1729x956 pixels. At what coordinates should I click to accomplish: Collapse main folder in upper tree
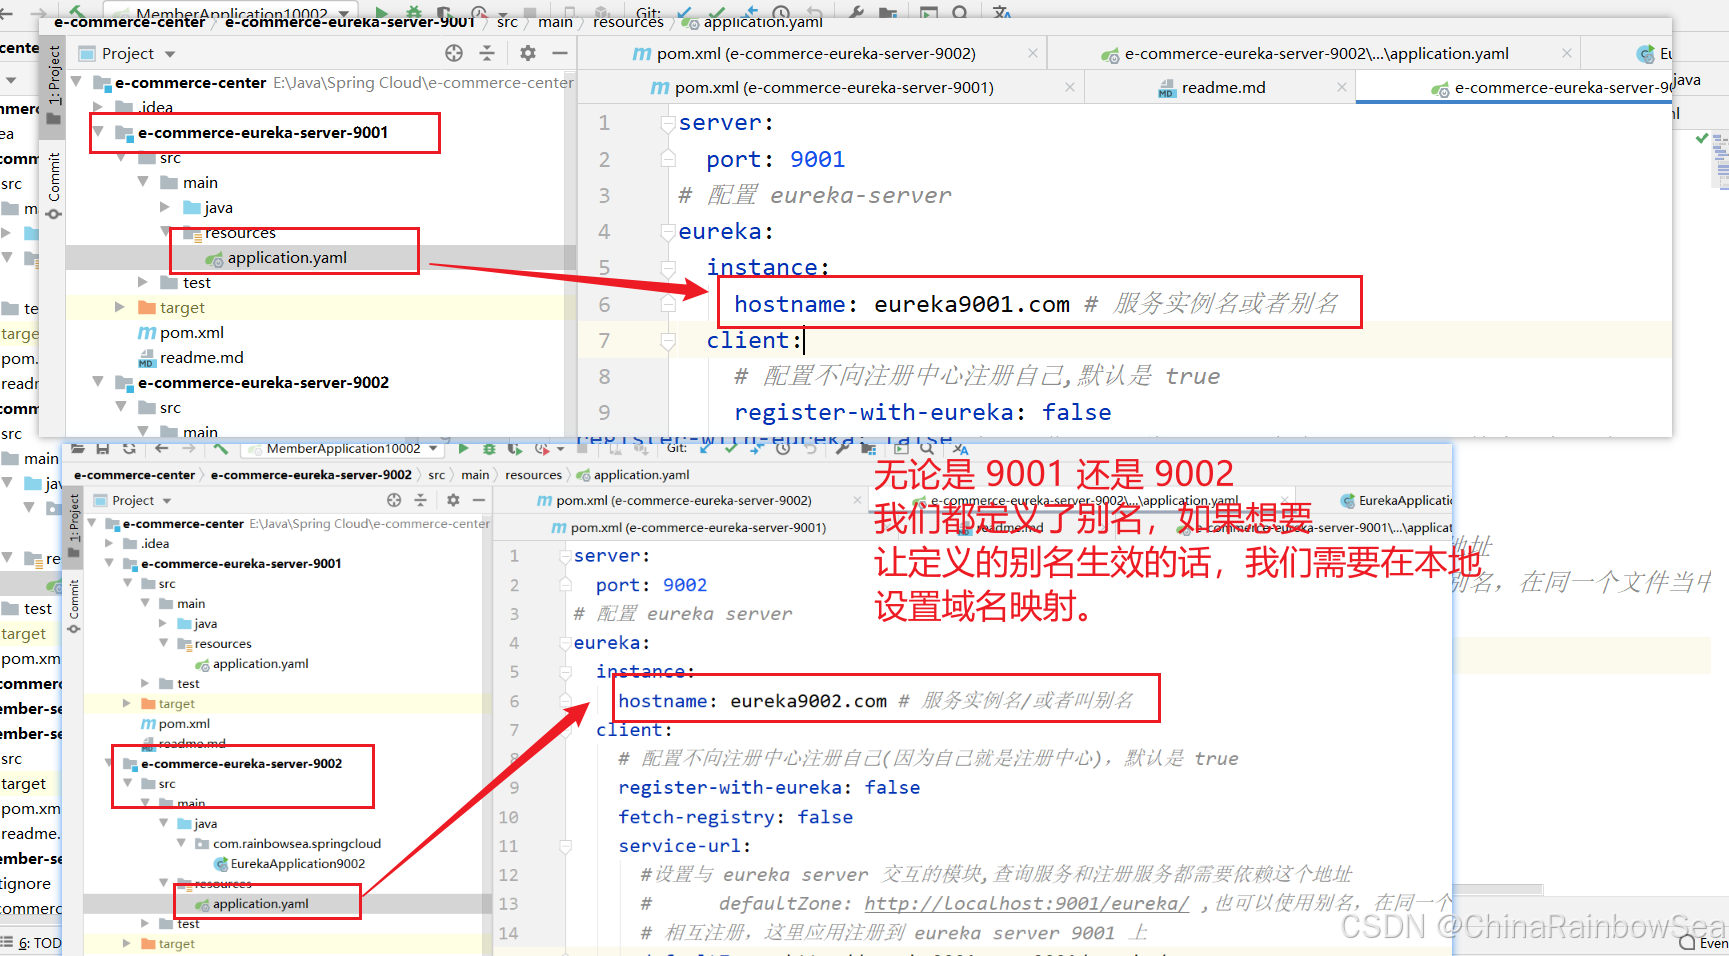coord(143,181)
